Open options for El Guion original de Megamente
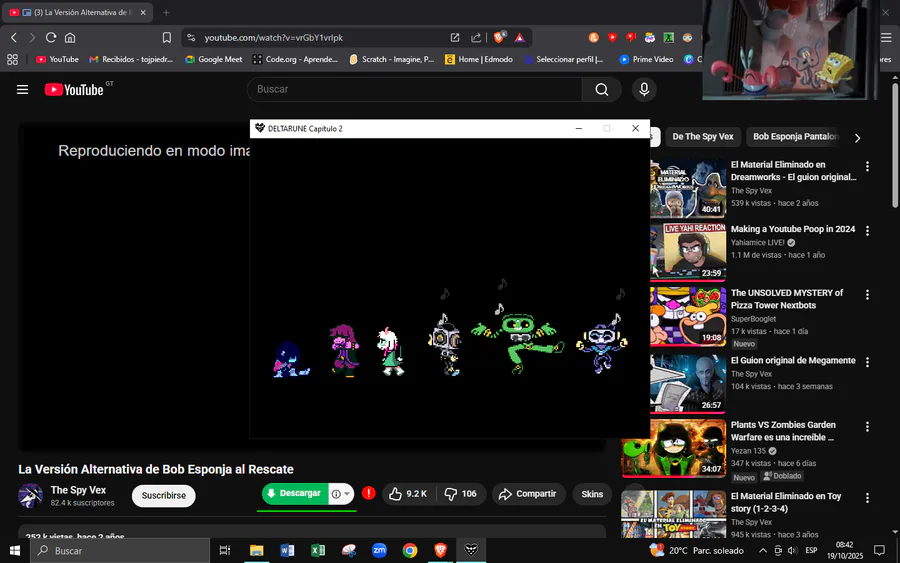Image resolution: width=900 pixels, height=563 pixels. 867,362
